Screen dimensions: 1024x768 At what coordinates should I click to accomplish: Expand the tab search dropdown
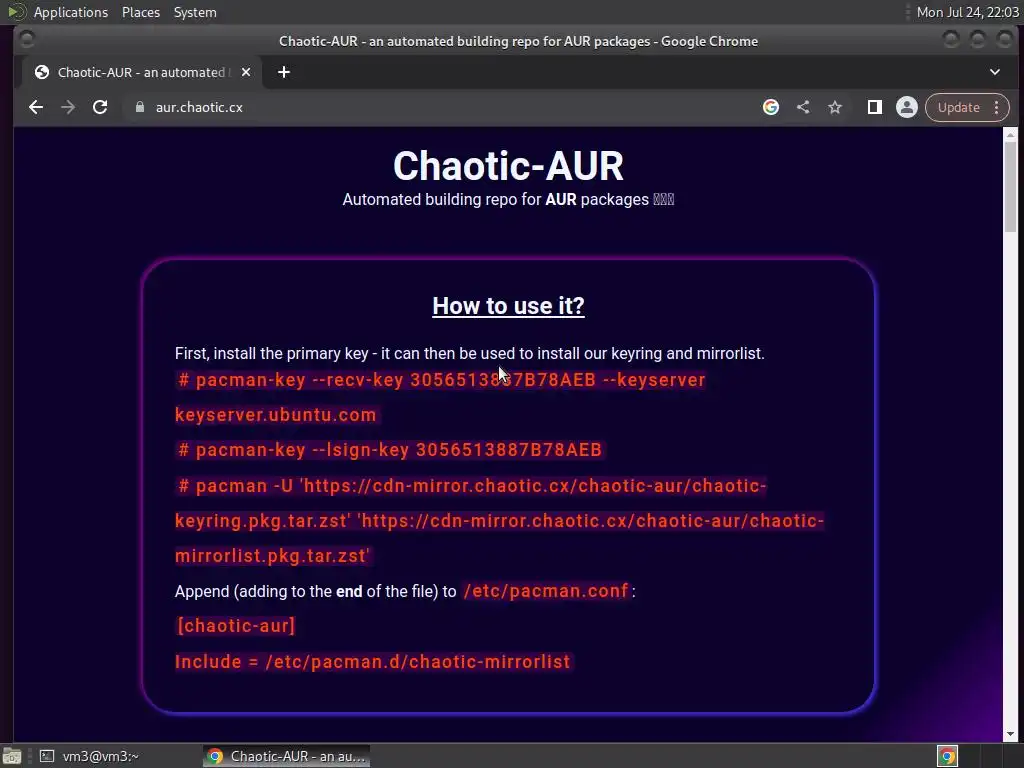click(x=995, y=72)
